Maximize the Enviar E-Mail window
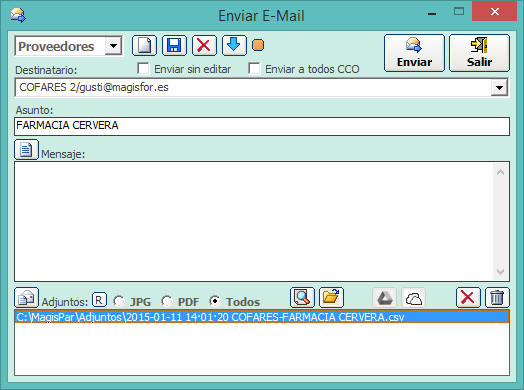524x390 pixels. [459, 12]
